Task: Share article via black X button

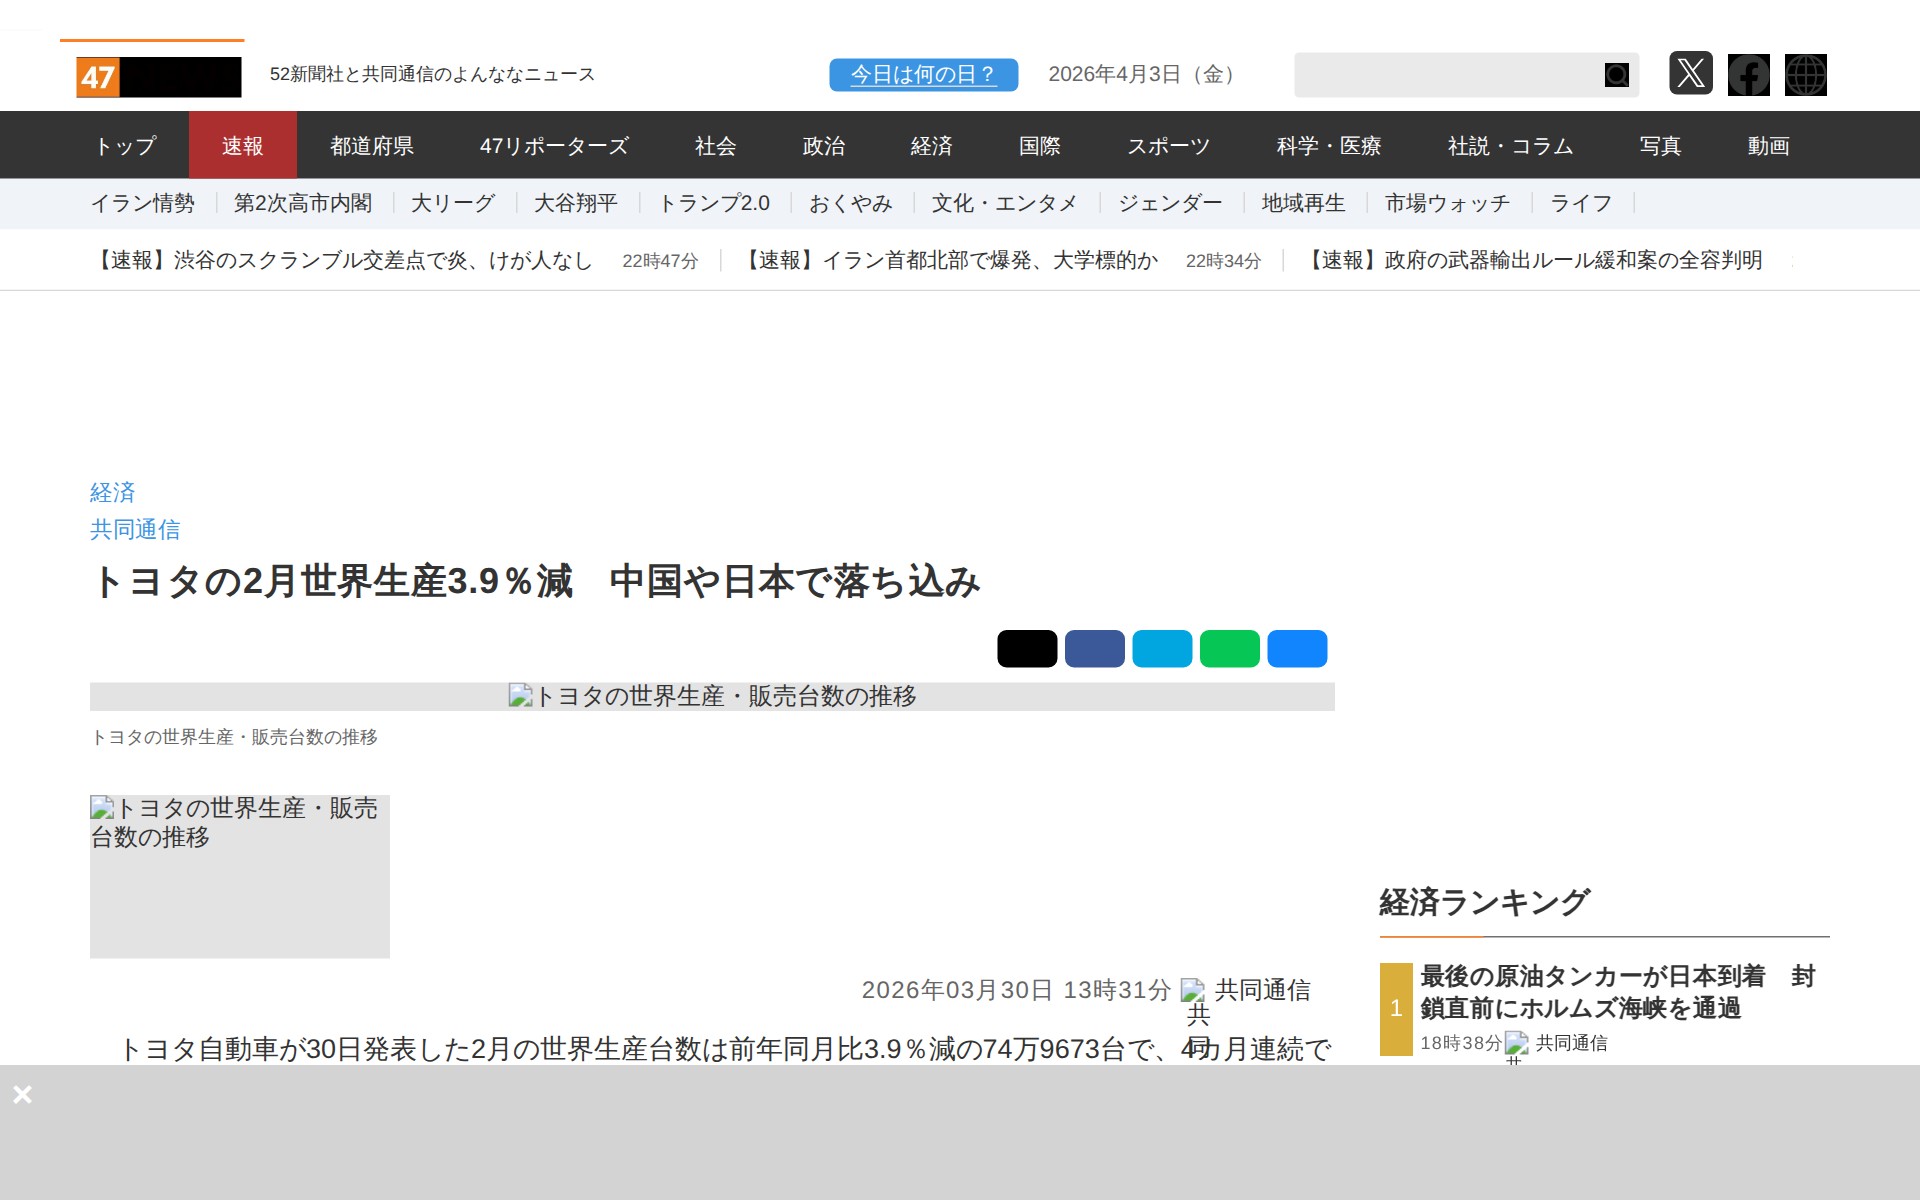Action: [x=1027, y=649]
